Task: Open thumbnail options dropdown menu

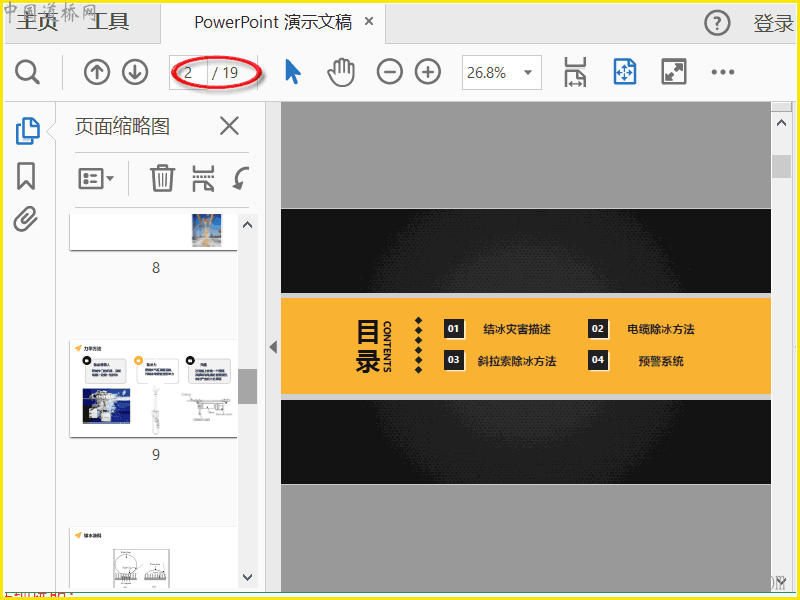Action: (x=96, y=179)
